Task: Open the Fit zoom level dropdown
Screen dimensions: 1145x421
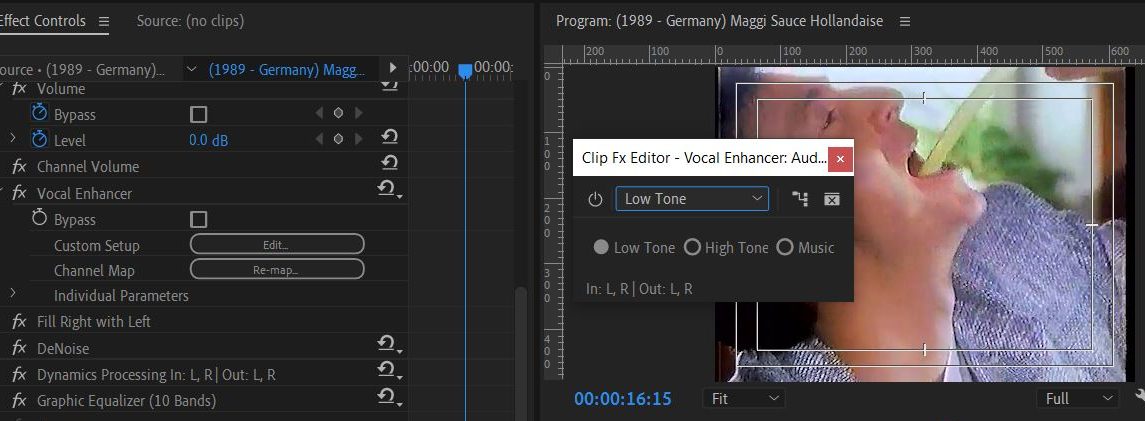Action: (x=744, y=398)
